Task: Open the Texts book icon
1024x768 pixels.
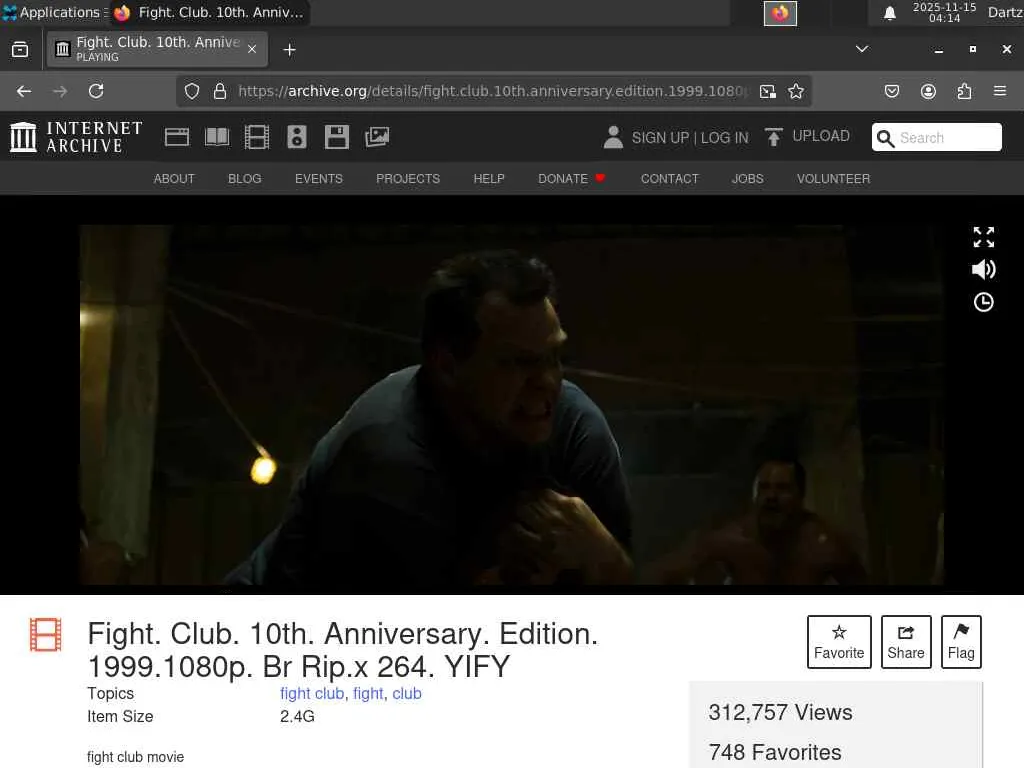Action: (217, 137)
